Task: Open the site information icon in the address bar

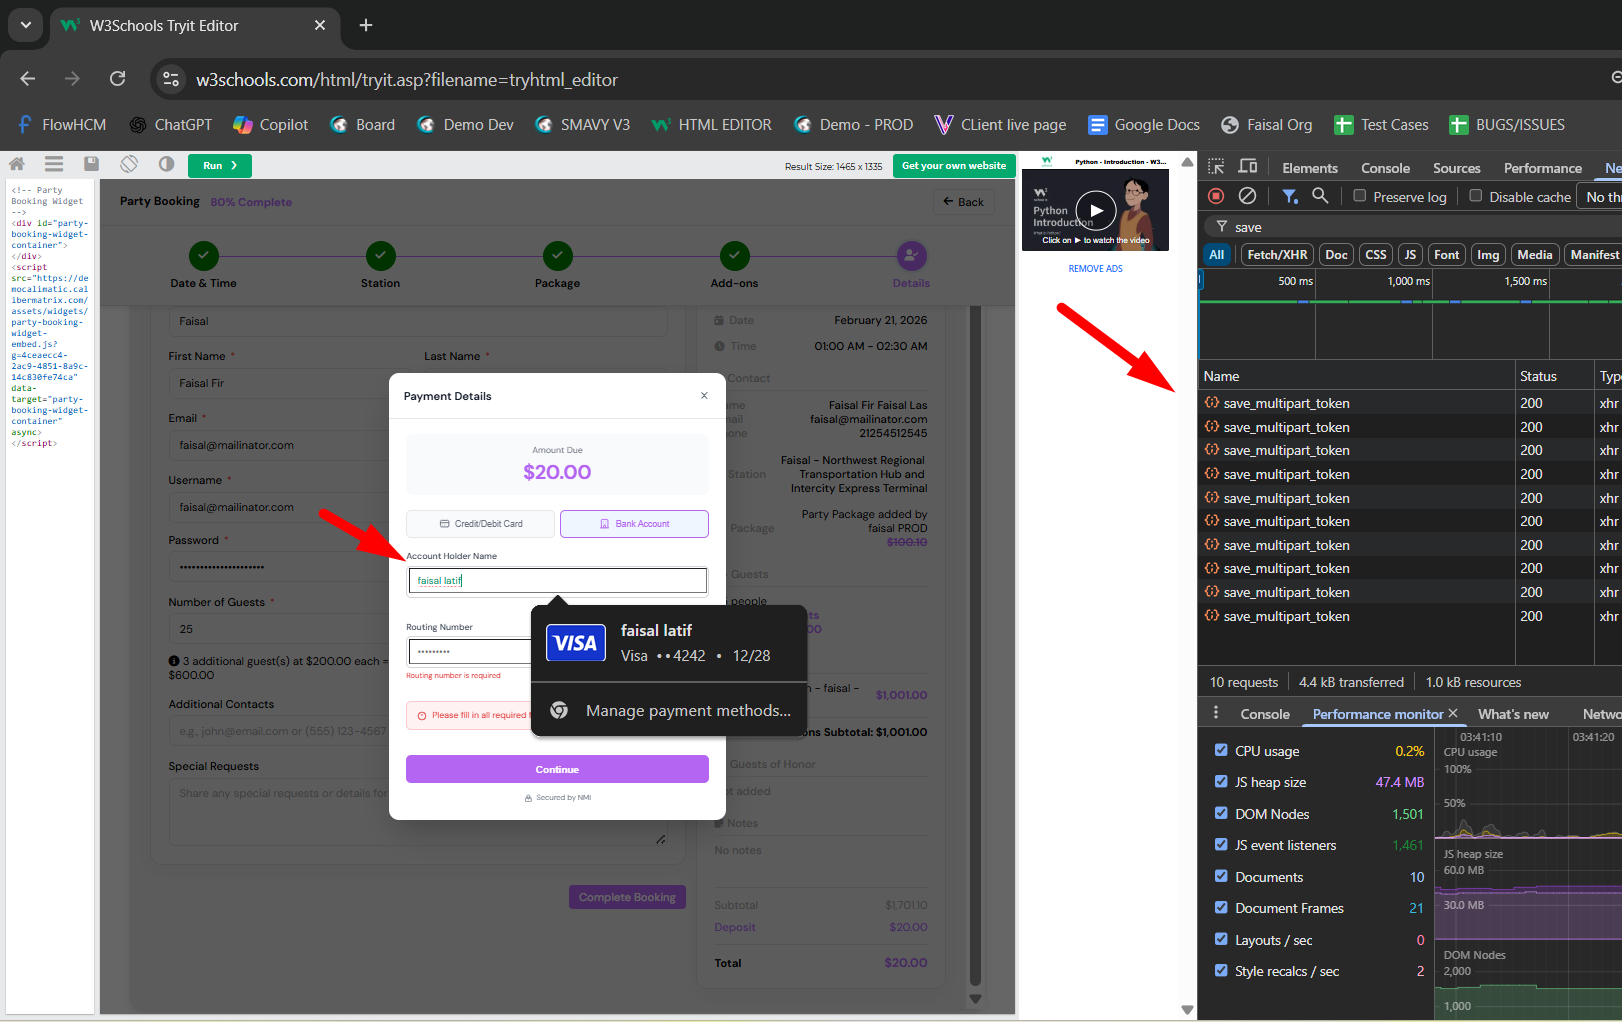Action: (171, 79)
